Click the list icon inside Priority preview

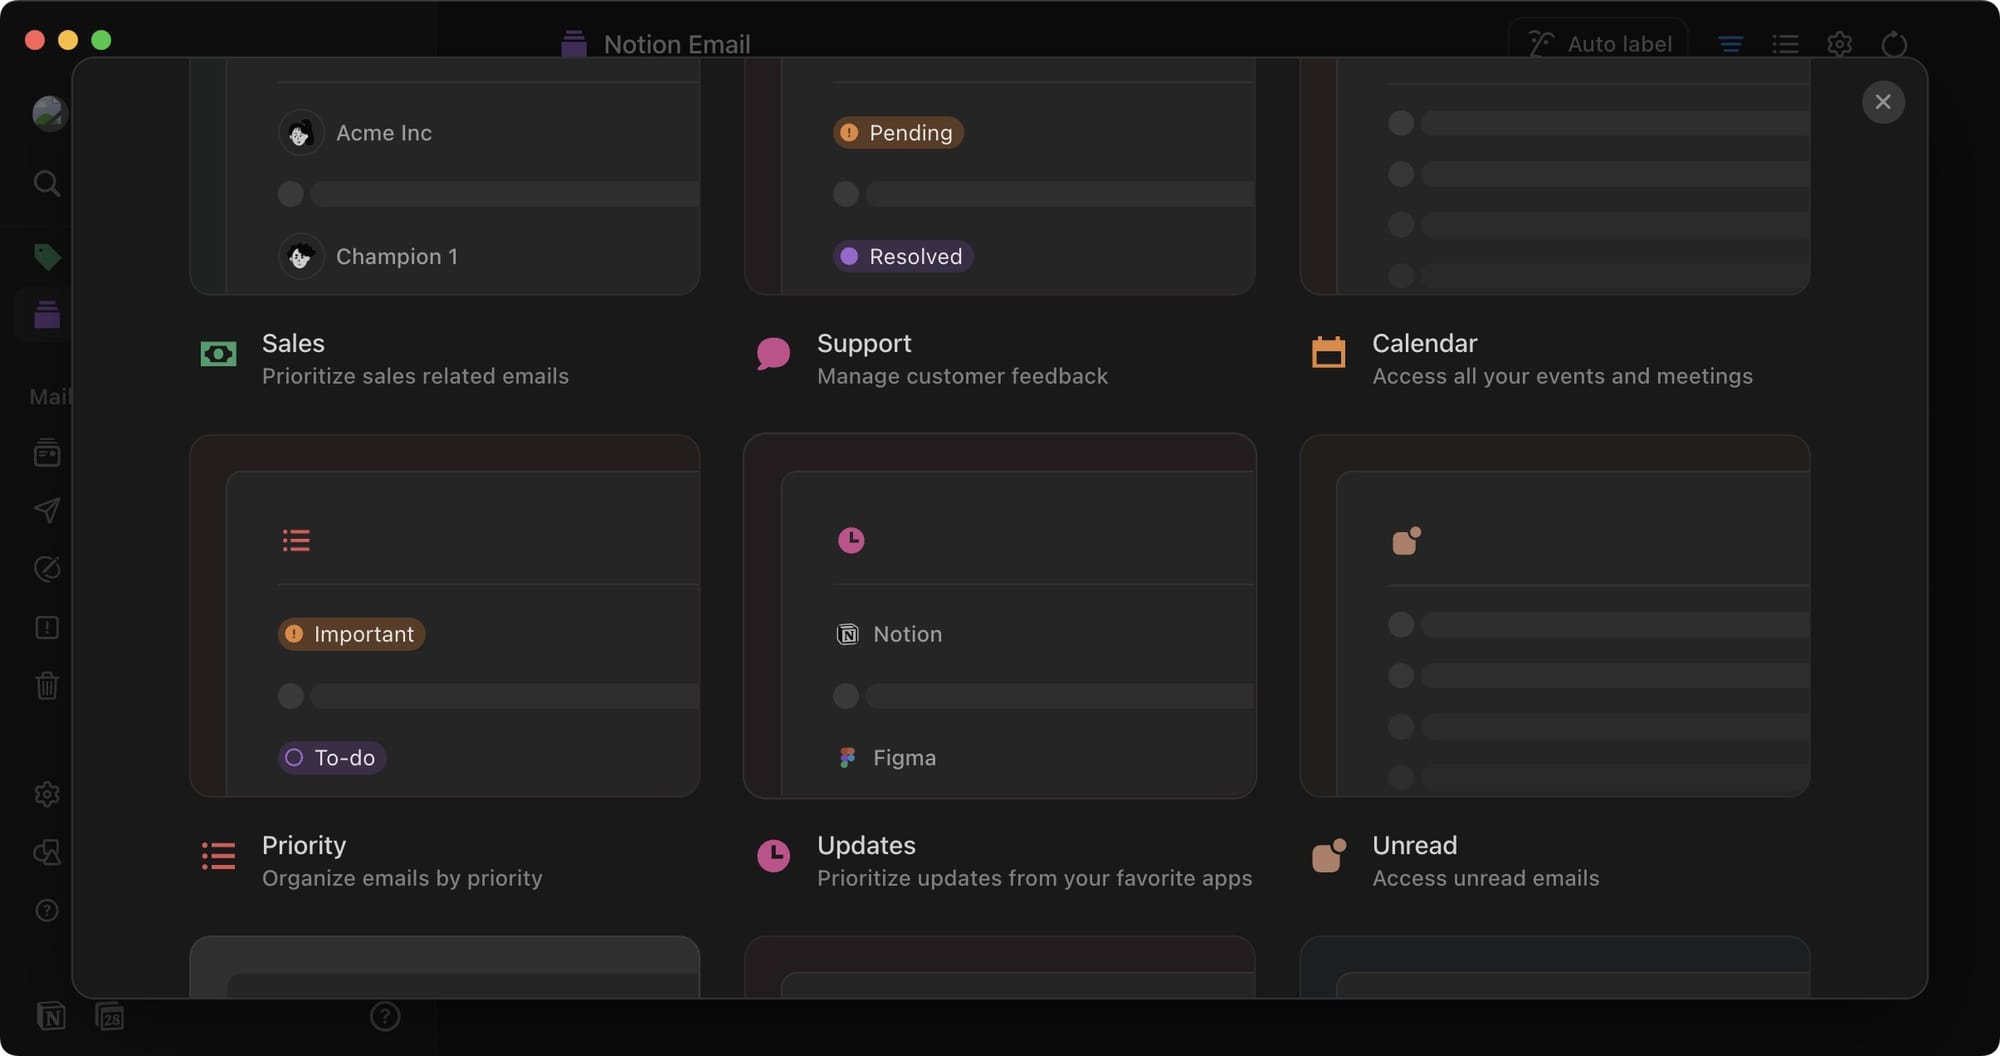tap(296, 541)
